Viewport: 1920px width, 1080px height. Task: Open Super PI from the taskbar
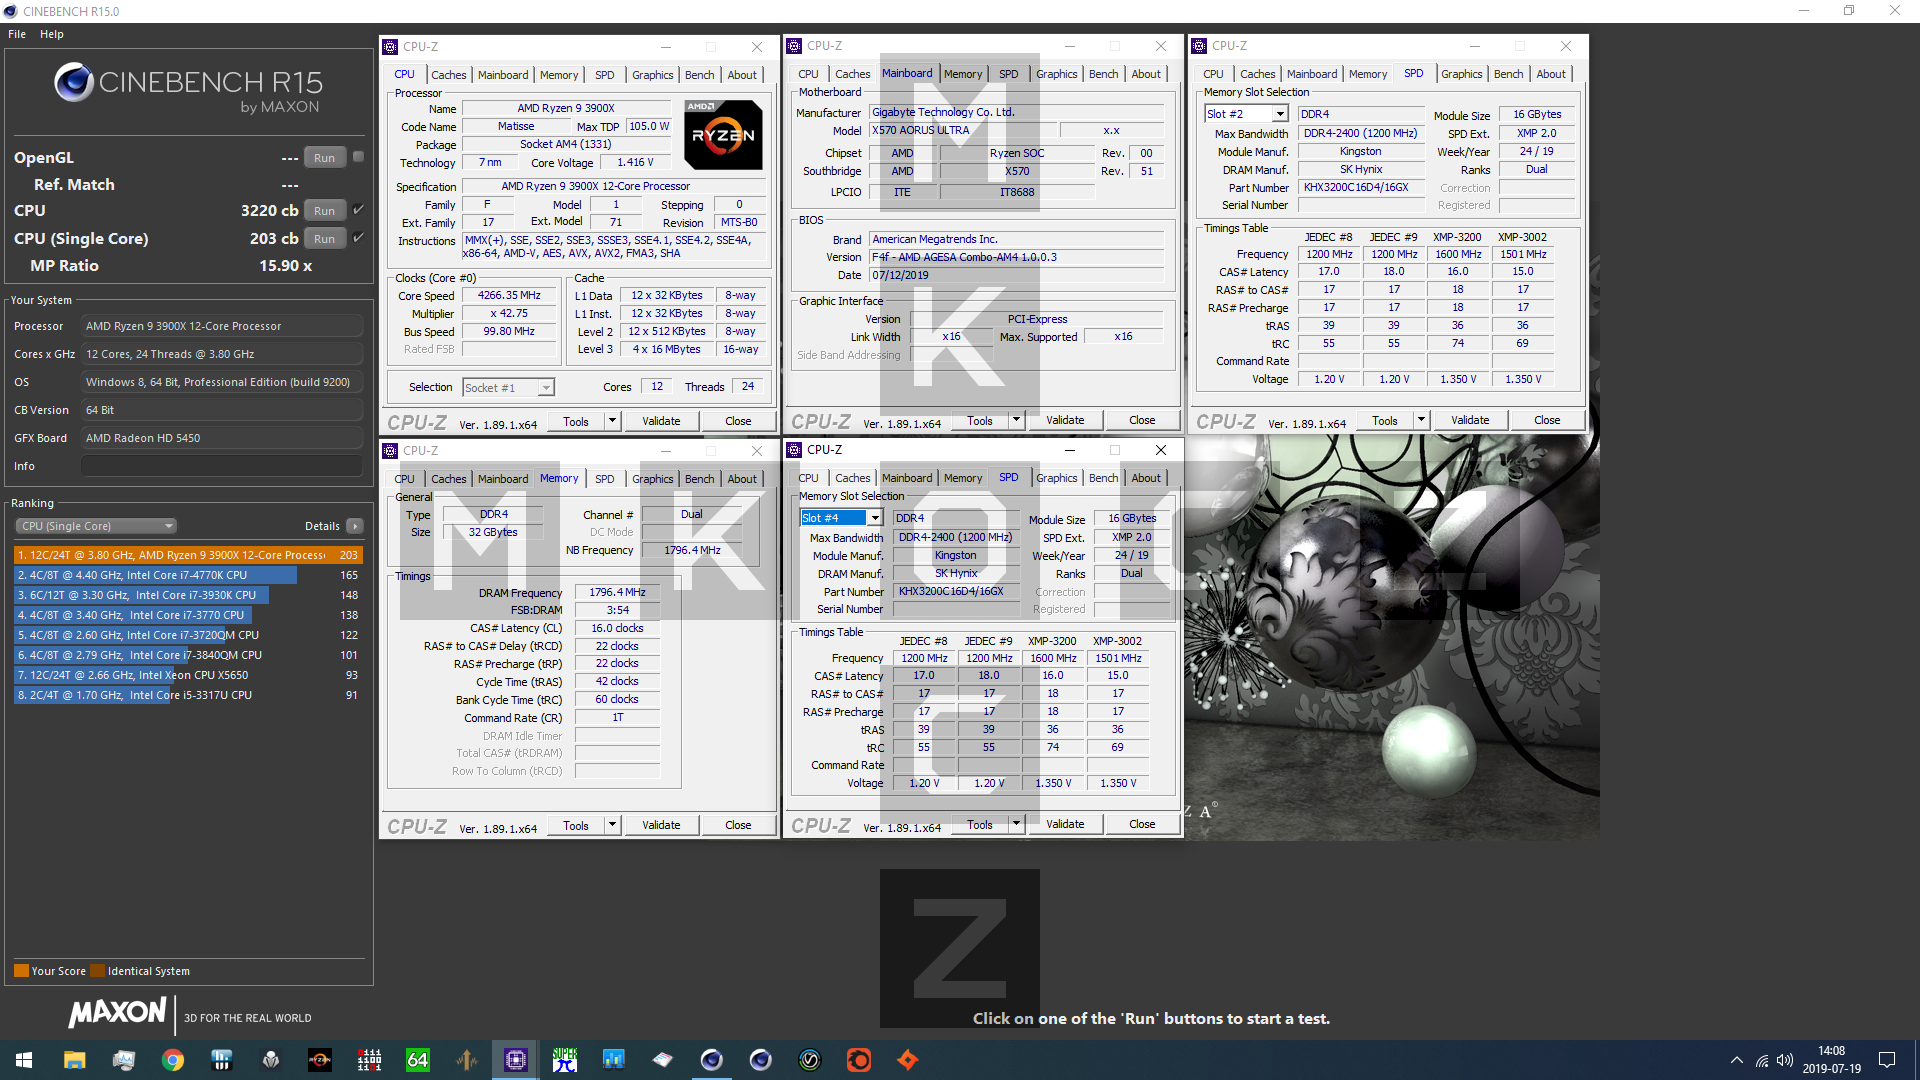click(x=565, y=1060)
